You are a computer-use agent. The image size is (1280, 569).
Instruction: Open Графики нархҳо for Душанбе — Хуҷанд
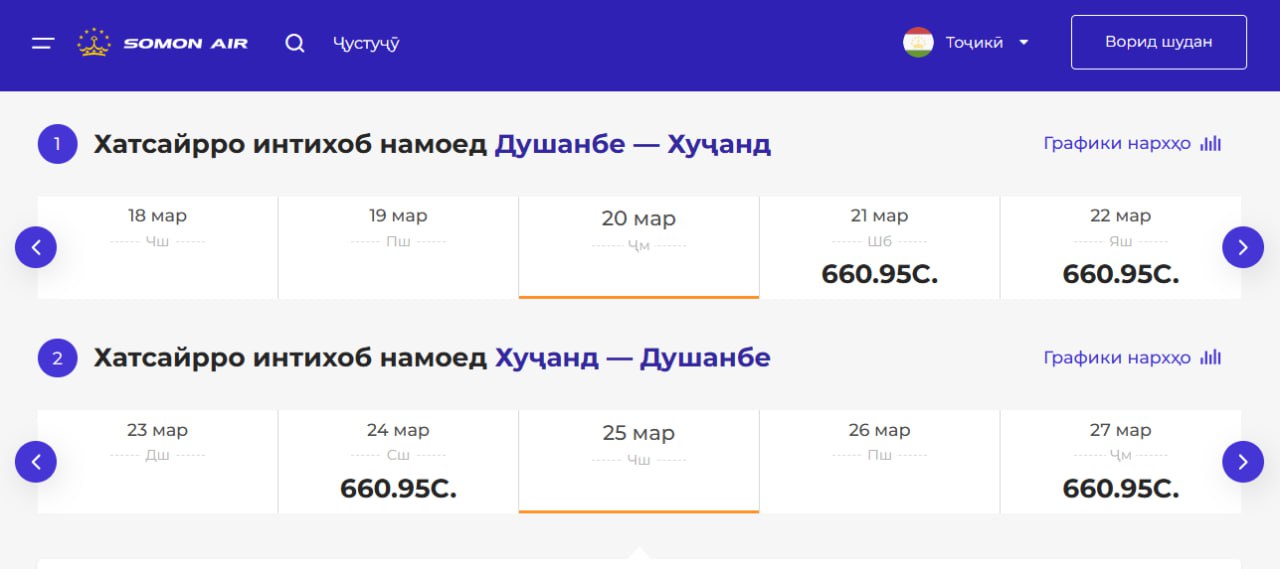(x=1132, y=143)
